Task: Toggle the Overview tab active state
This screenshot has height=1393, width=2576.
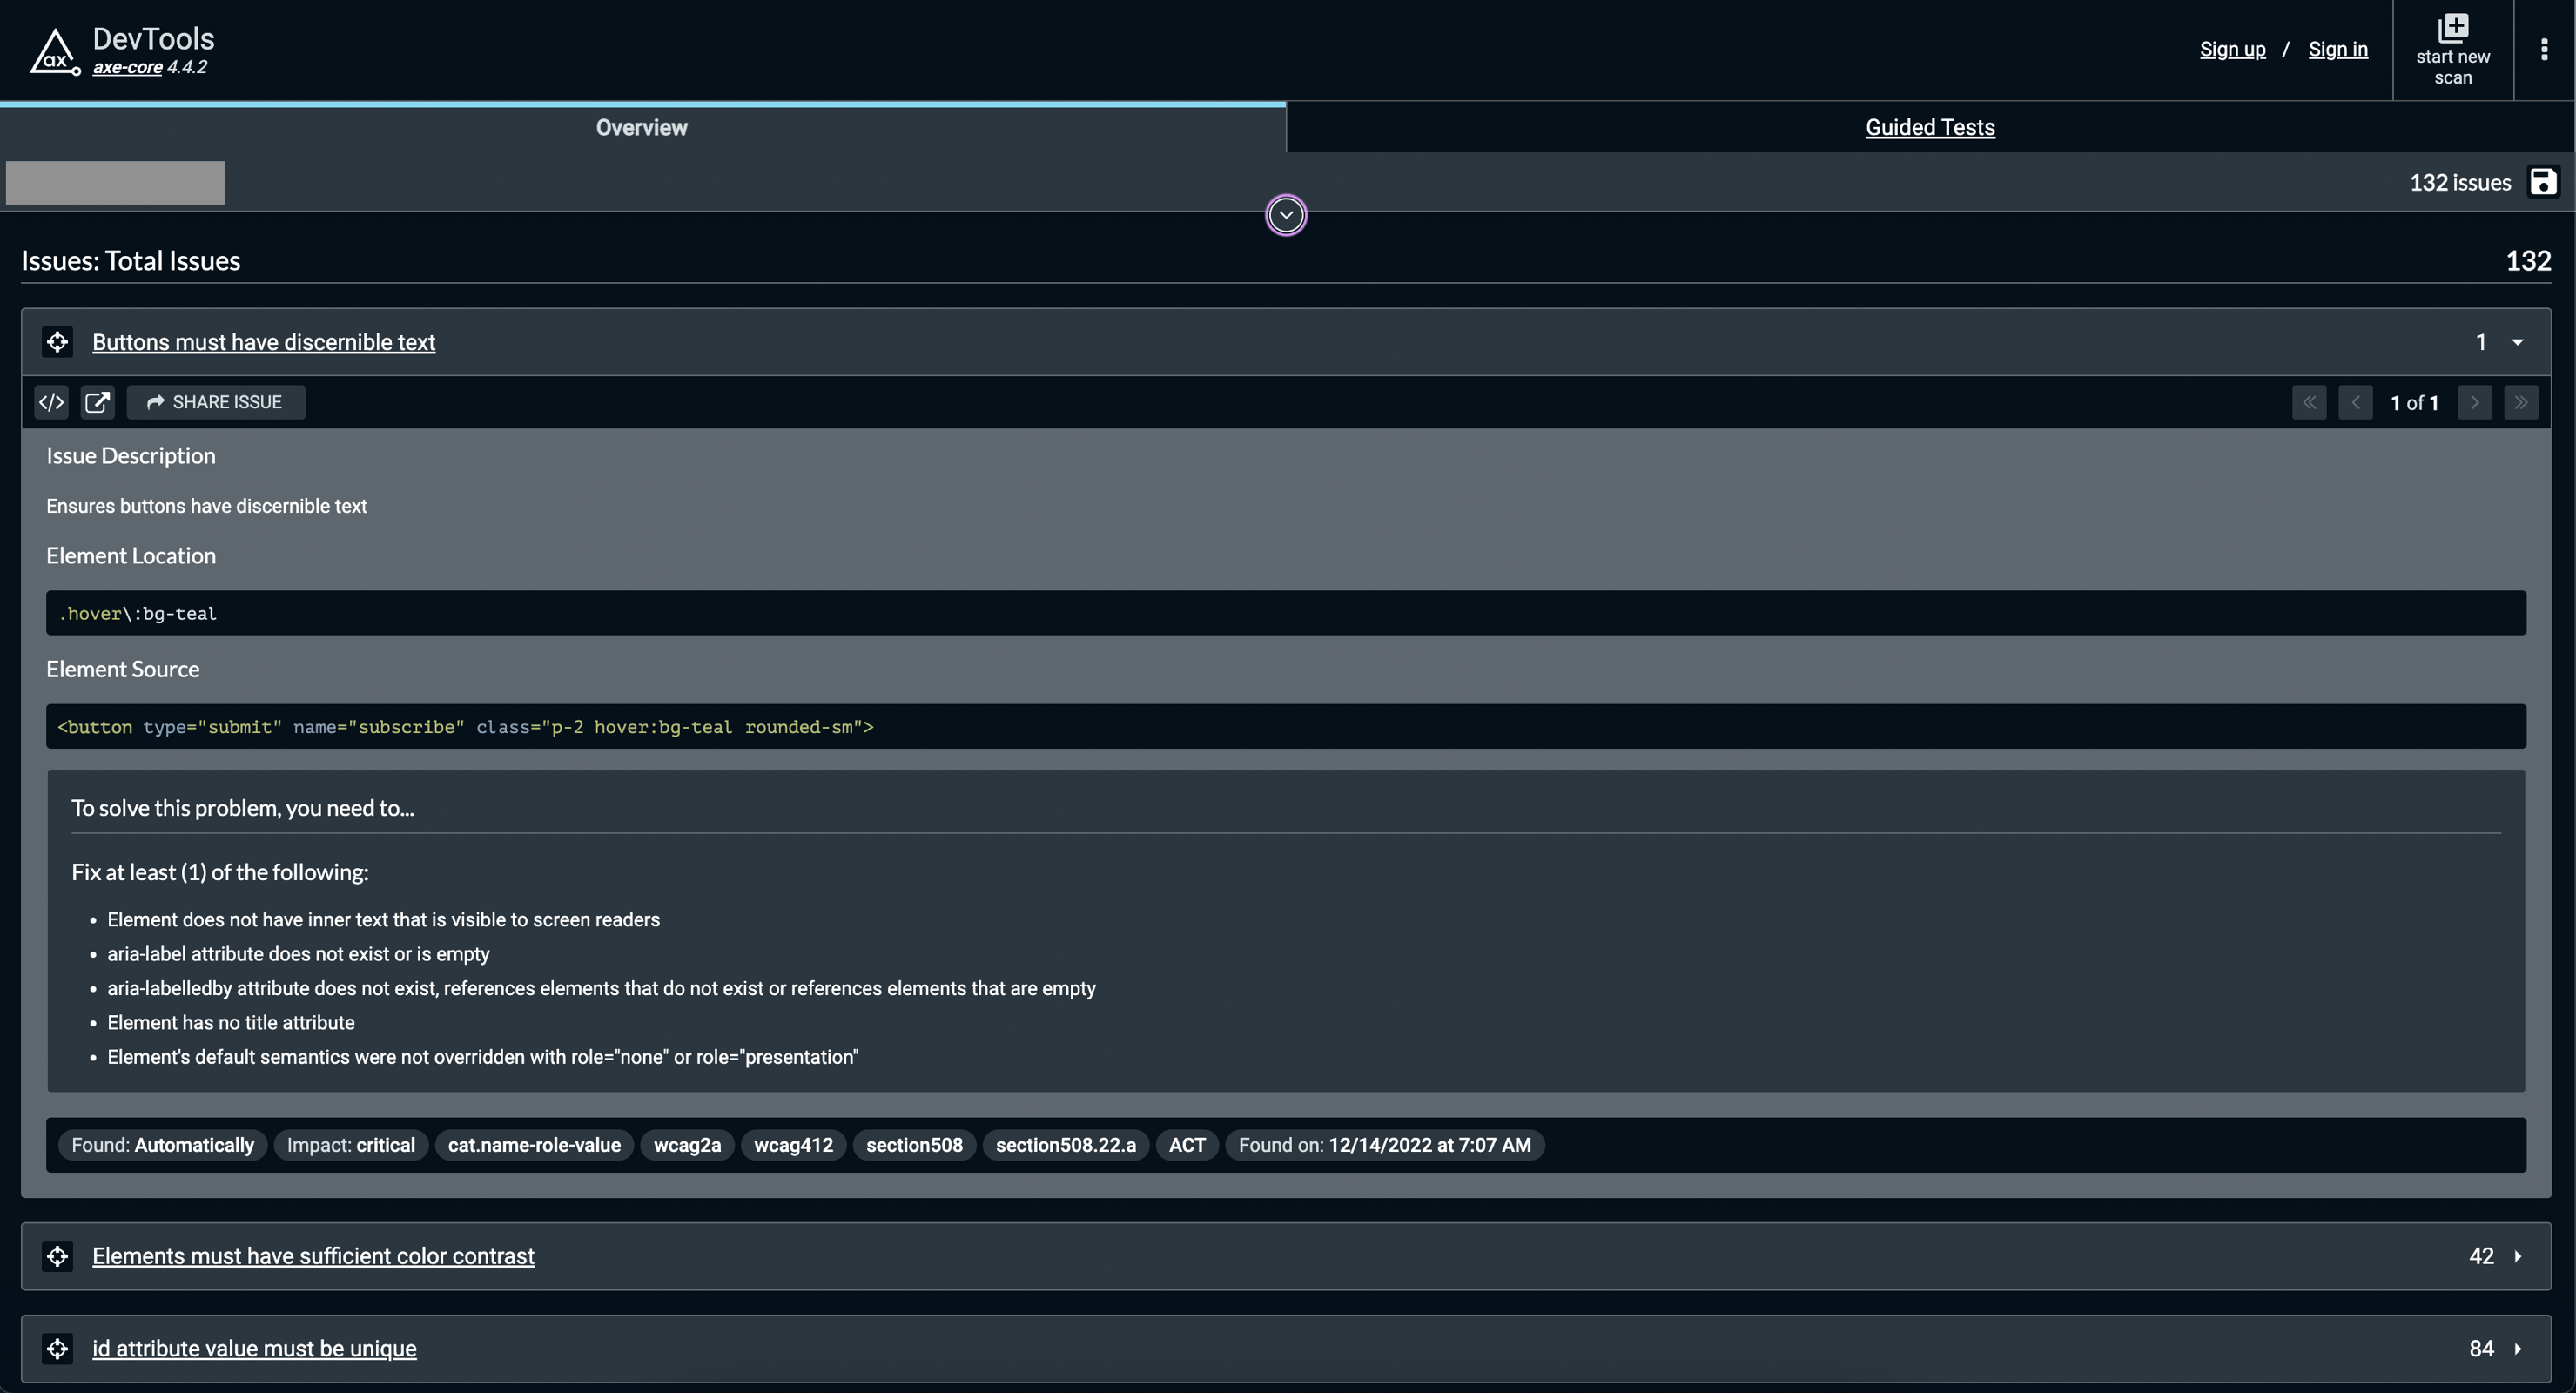Action: click(640, 127)
